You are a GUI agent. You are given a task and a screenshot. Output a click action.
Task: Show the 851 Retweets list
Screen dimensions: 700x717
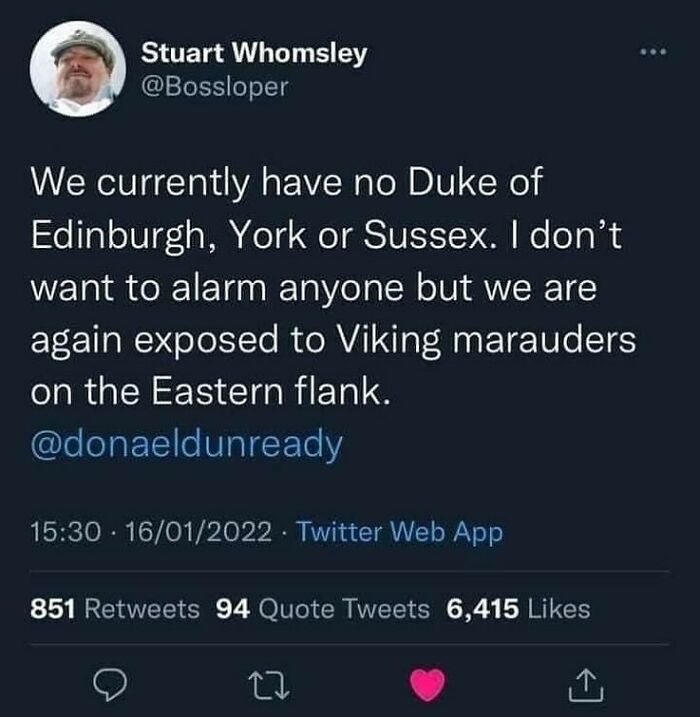coord(115,609)
